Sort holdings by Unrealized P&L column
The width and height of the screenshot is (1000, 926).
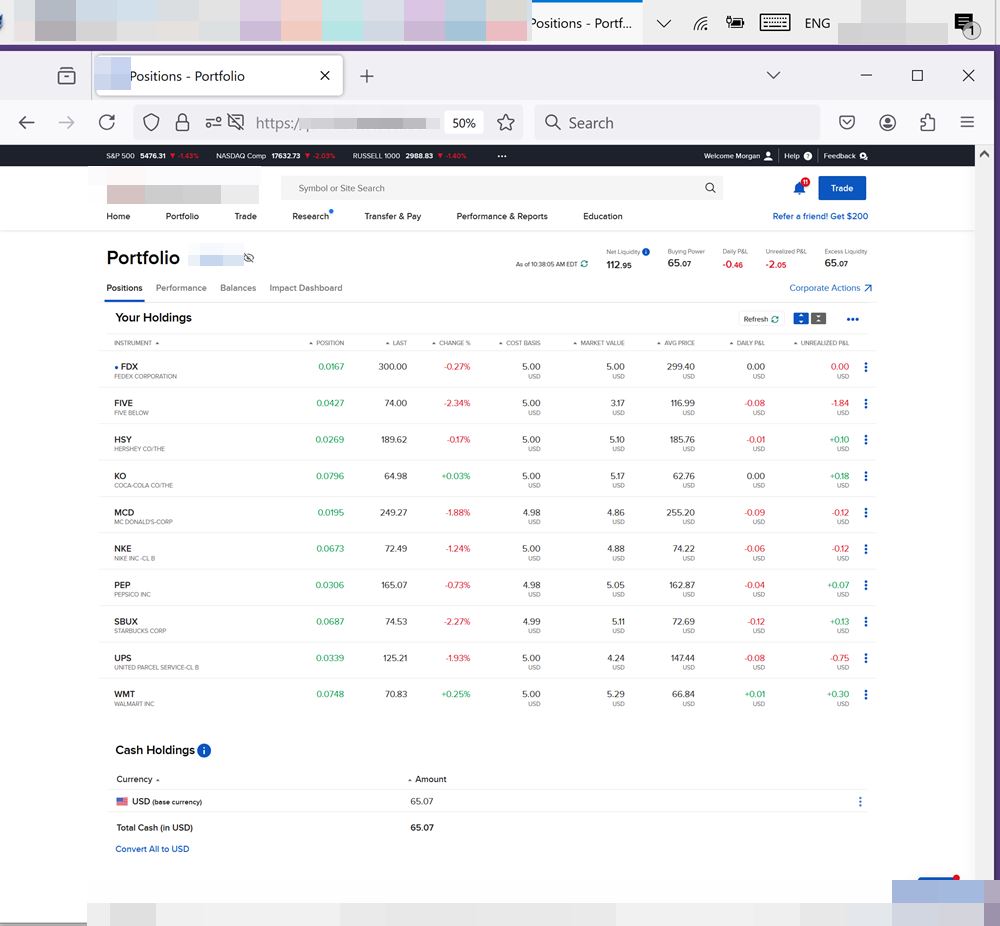tap(821, 343)
